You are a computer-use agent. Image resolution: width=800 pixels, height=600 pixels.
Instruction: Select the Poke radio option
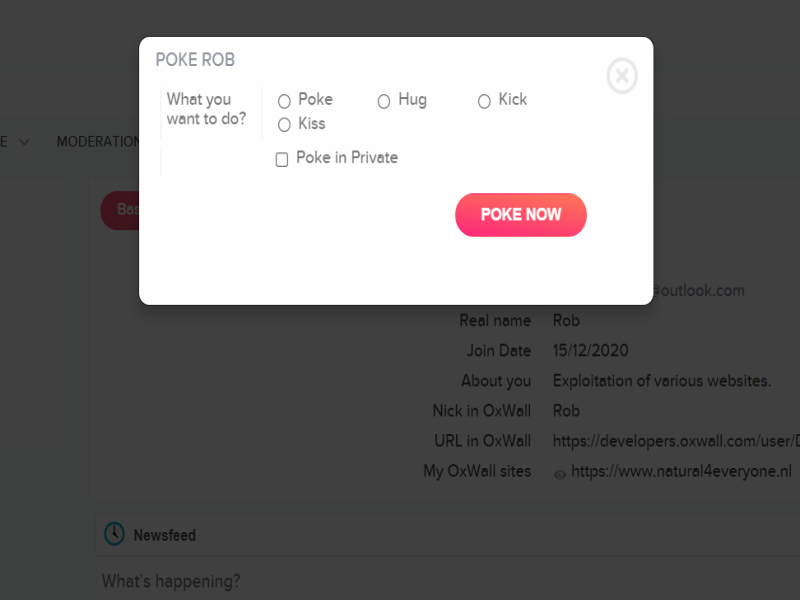(284, 101)
